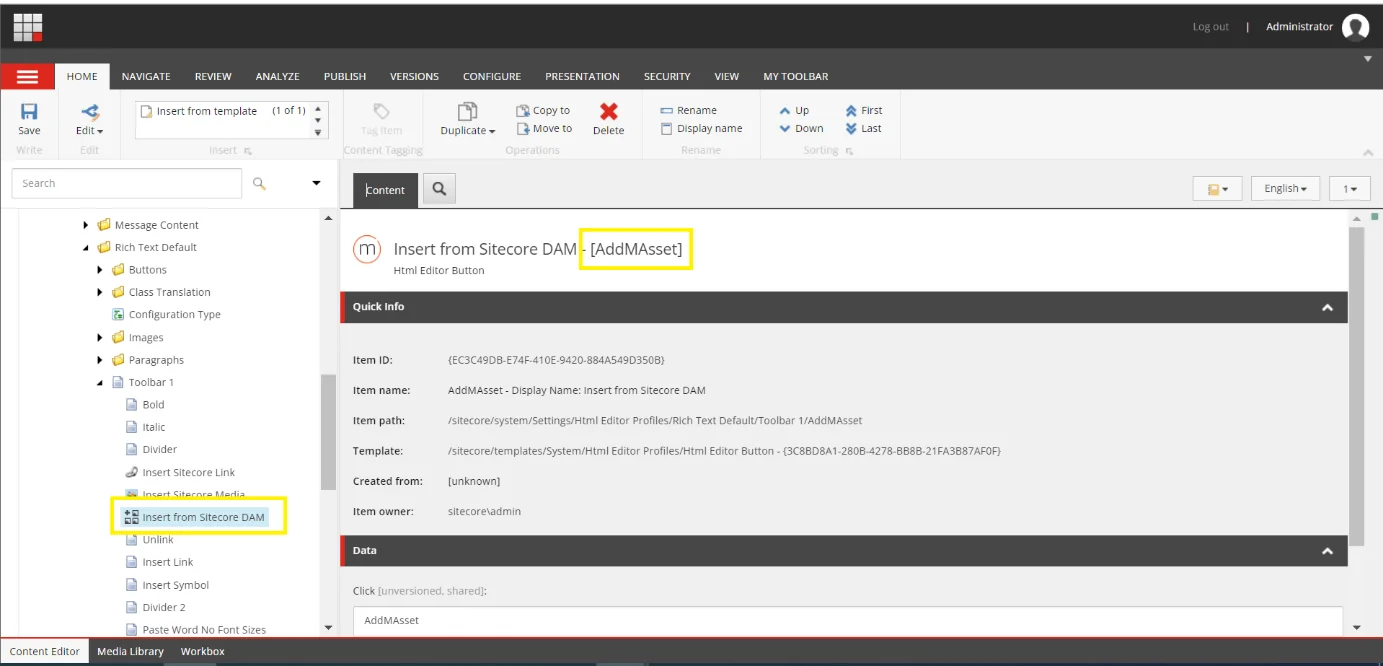Open the Edit dropdown in the ribbon
Viewport: 1383px width, 666px height.
(90, 130)
